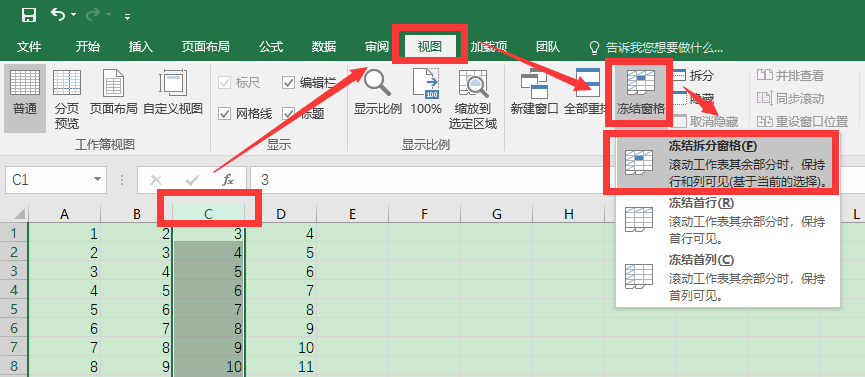Open the 显示比例 zoom dialog
The image size is (865, 377).
coord(378,93)
